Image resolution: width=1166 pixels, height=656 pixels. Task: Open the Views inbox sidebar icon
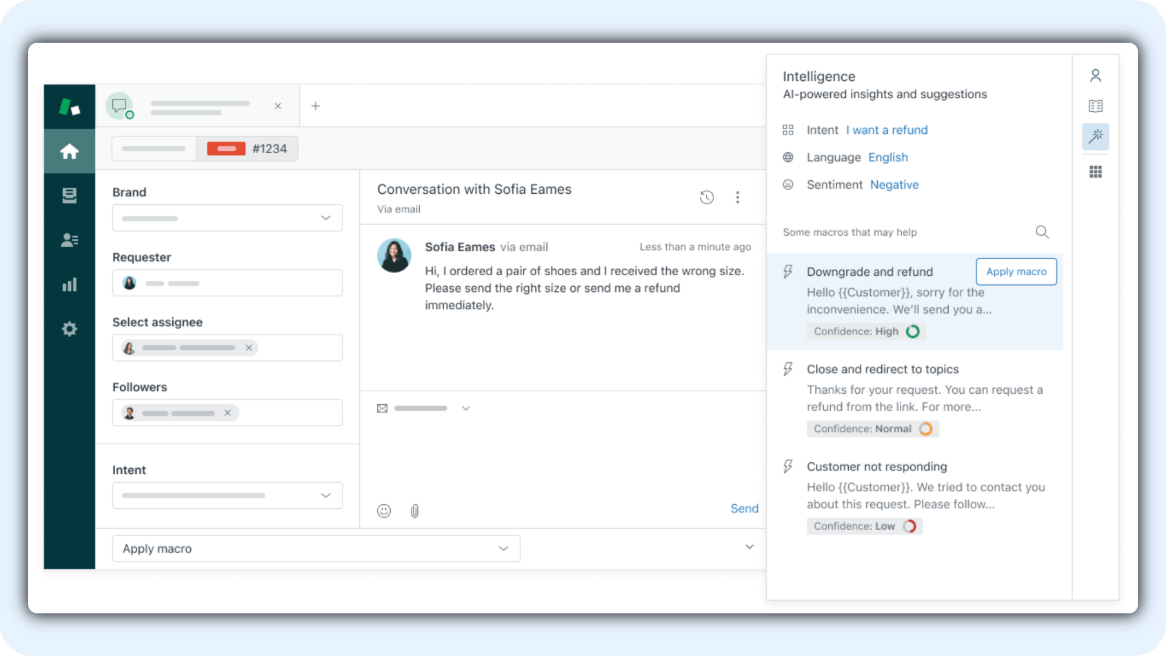pyautogui.click(x=69, y=196)
